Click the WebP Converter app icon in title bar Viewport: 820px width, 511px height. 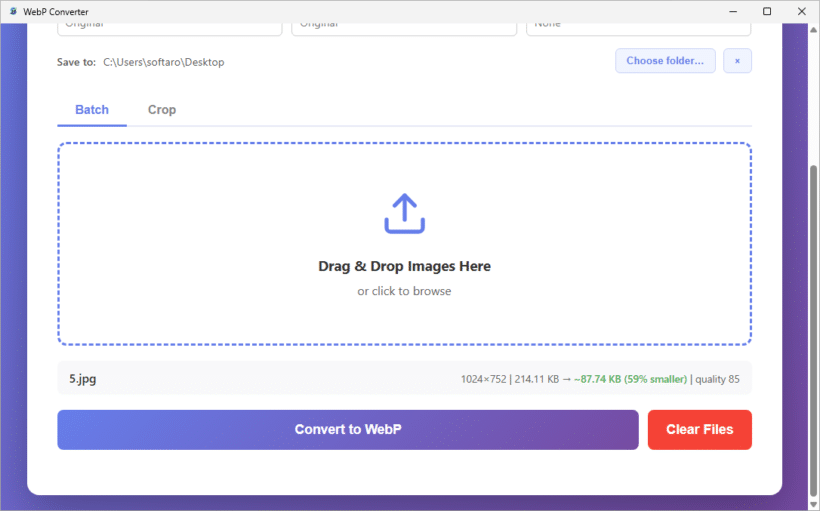coord(13,11)
